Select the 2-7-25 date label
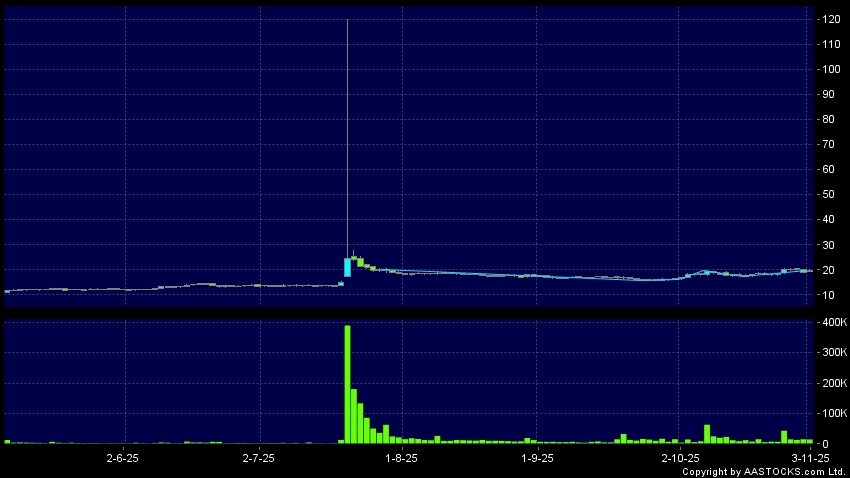This screenshot has width=850, height=478. (x=259, y=457)
